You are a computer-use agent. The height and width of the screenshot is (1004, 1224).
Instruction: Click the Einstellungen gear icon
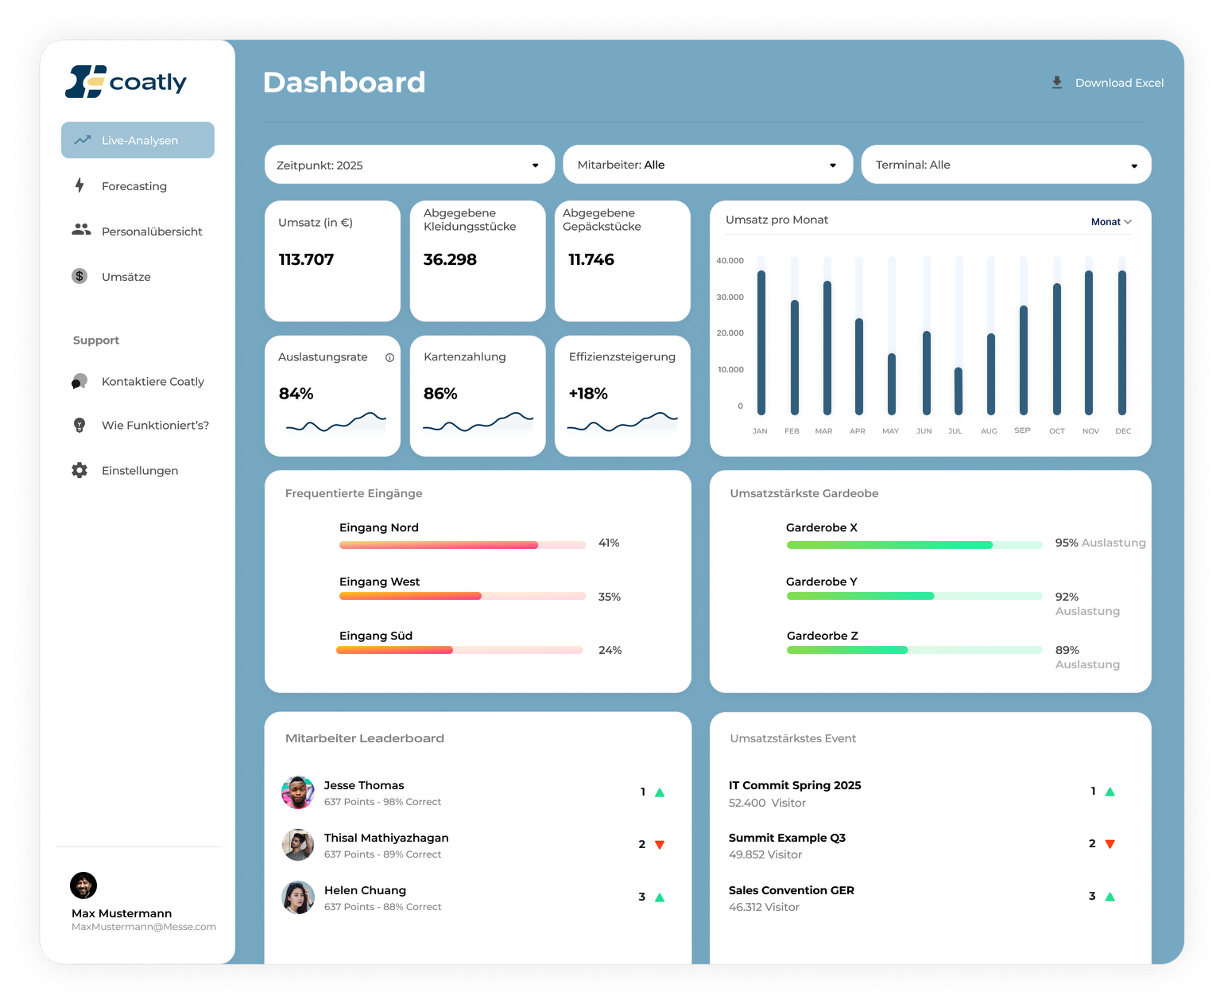80,470
